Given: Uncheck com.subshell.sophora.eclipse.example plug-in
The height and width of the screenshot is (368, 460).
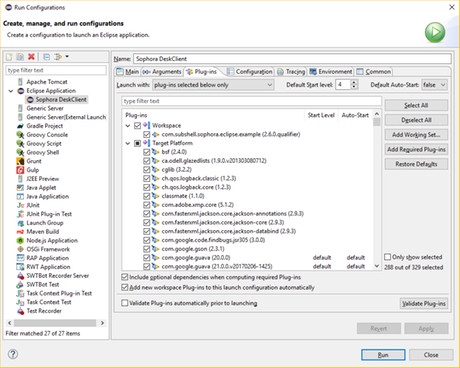Looking at the screenshot, I should tap(146, 134).
